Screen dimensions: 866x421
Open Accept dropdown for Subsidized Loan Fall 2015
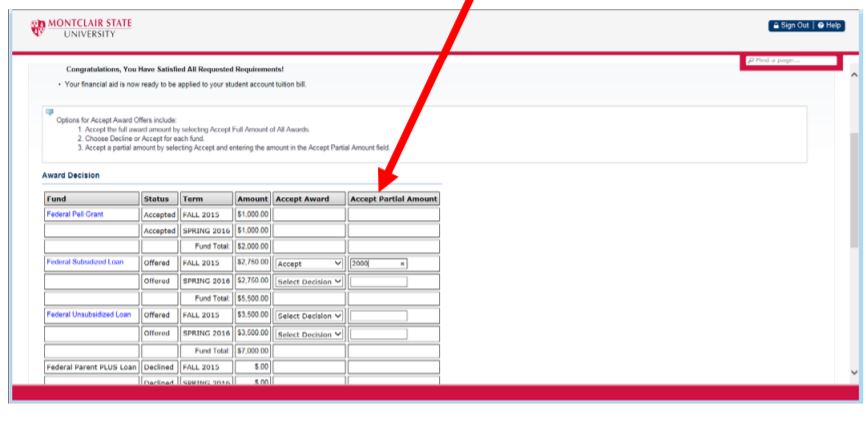pyautogui.click(x=309, y=264)
